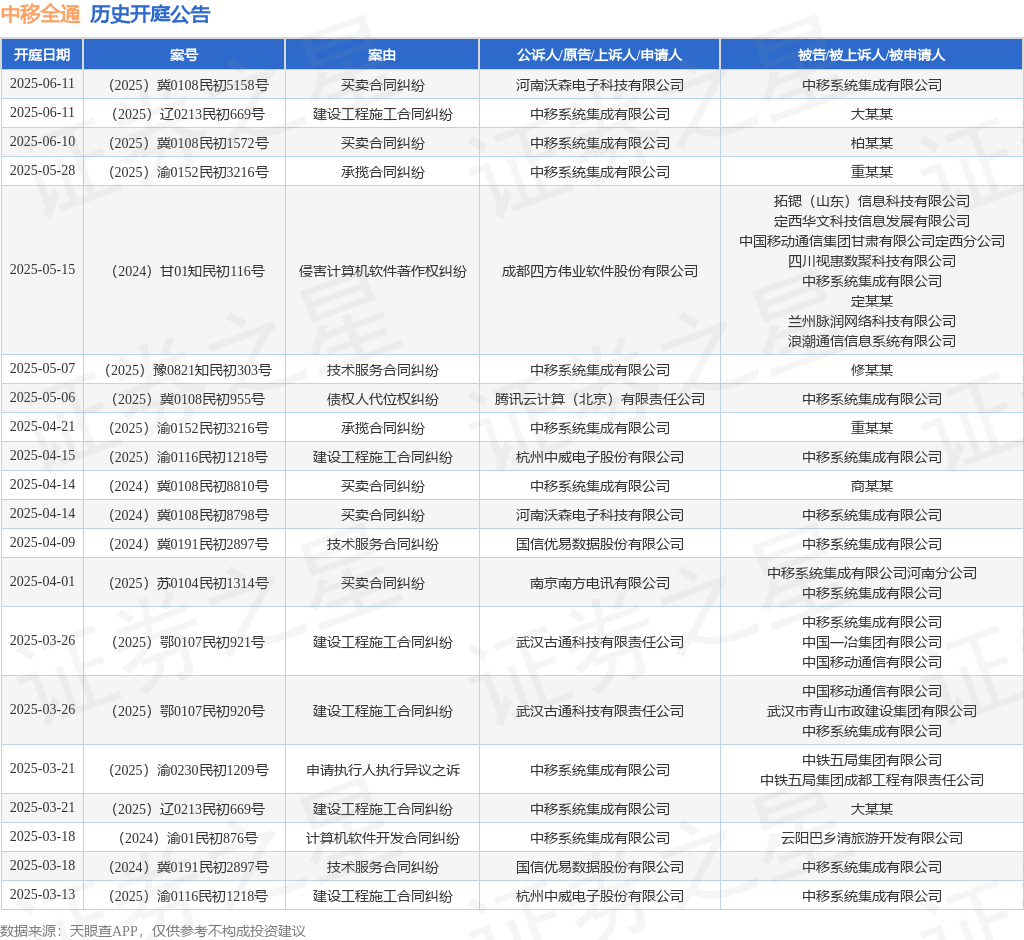Click the date 2025-04-09
Screen dimensions: 1024x940
click(42, 542)
